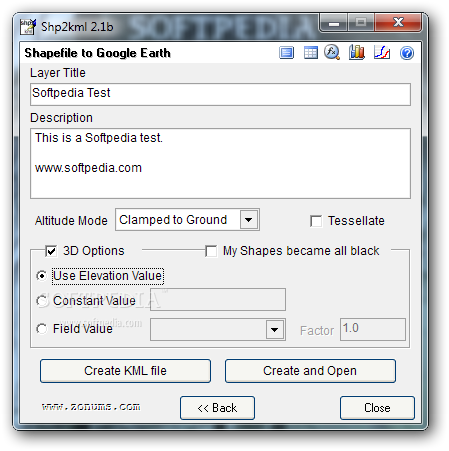
Task: Select Use Elevation Value radio button
Action: pos(42,276)
